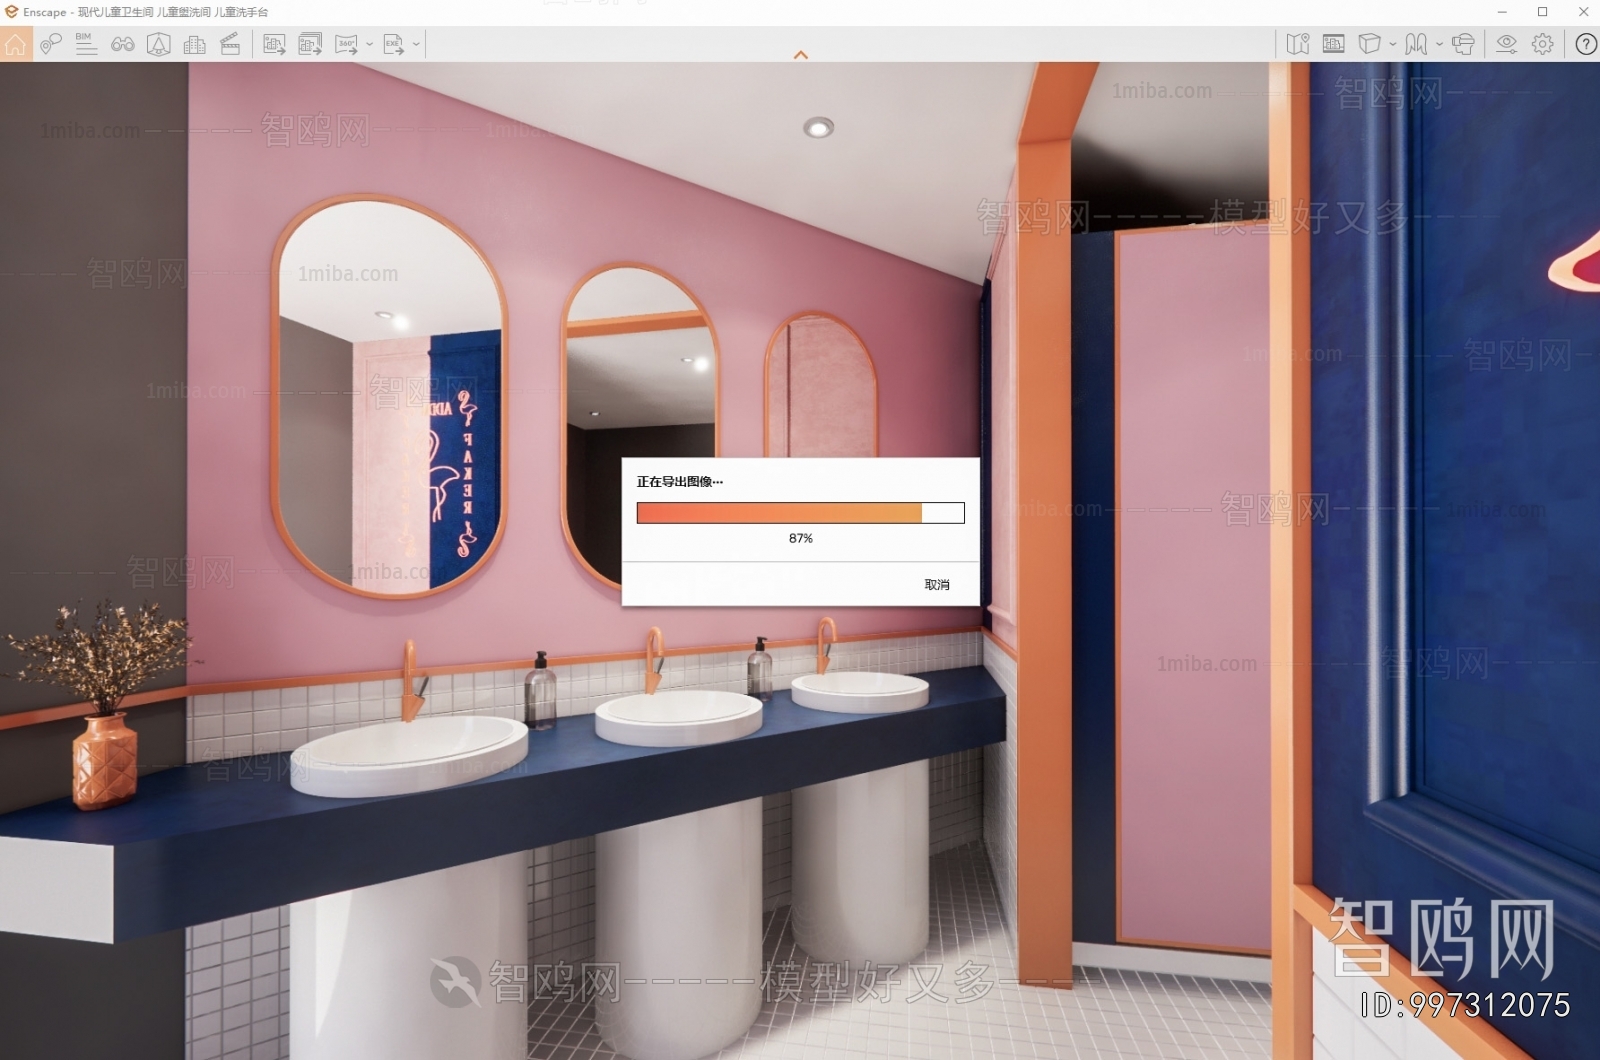Open the asset library buildings icon
This screenshot has height=1060, width=1600.
coord(194,44)
